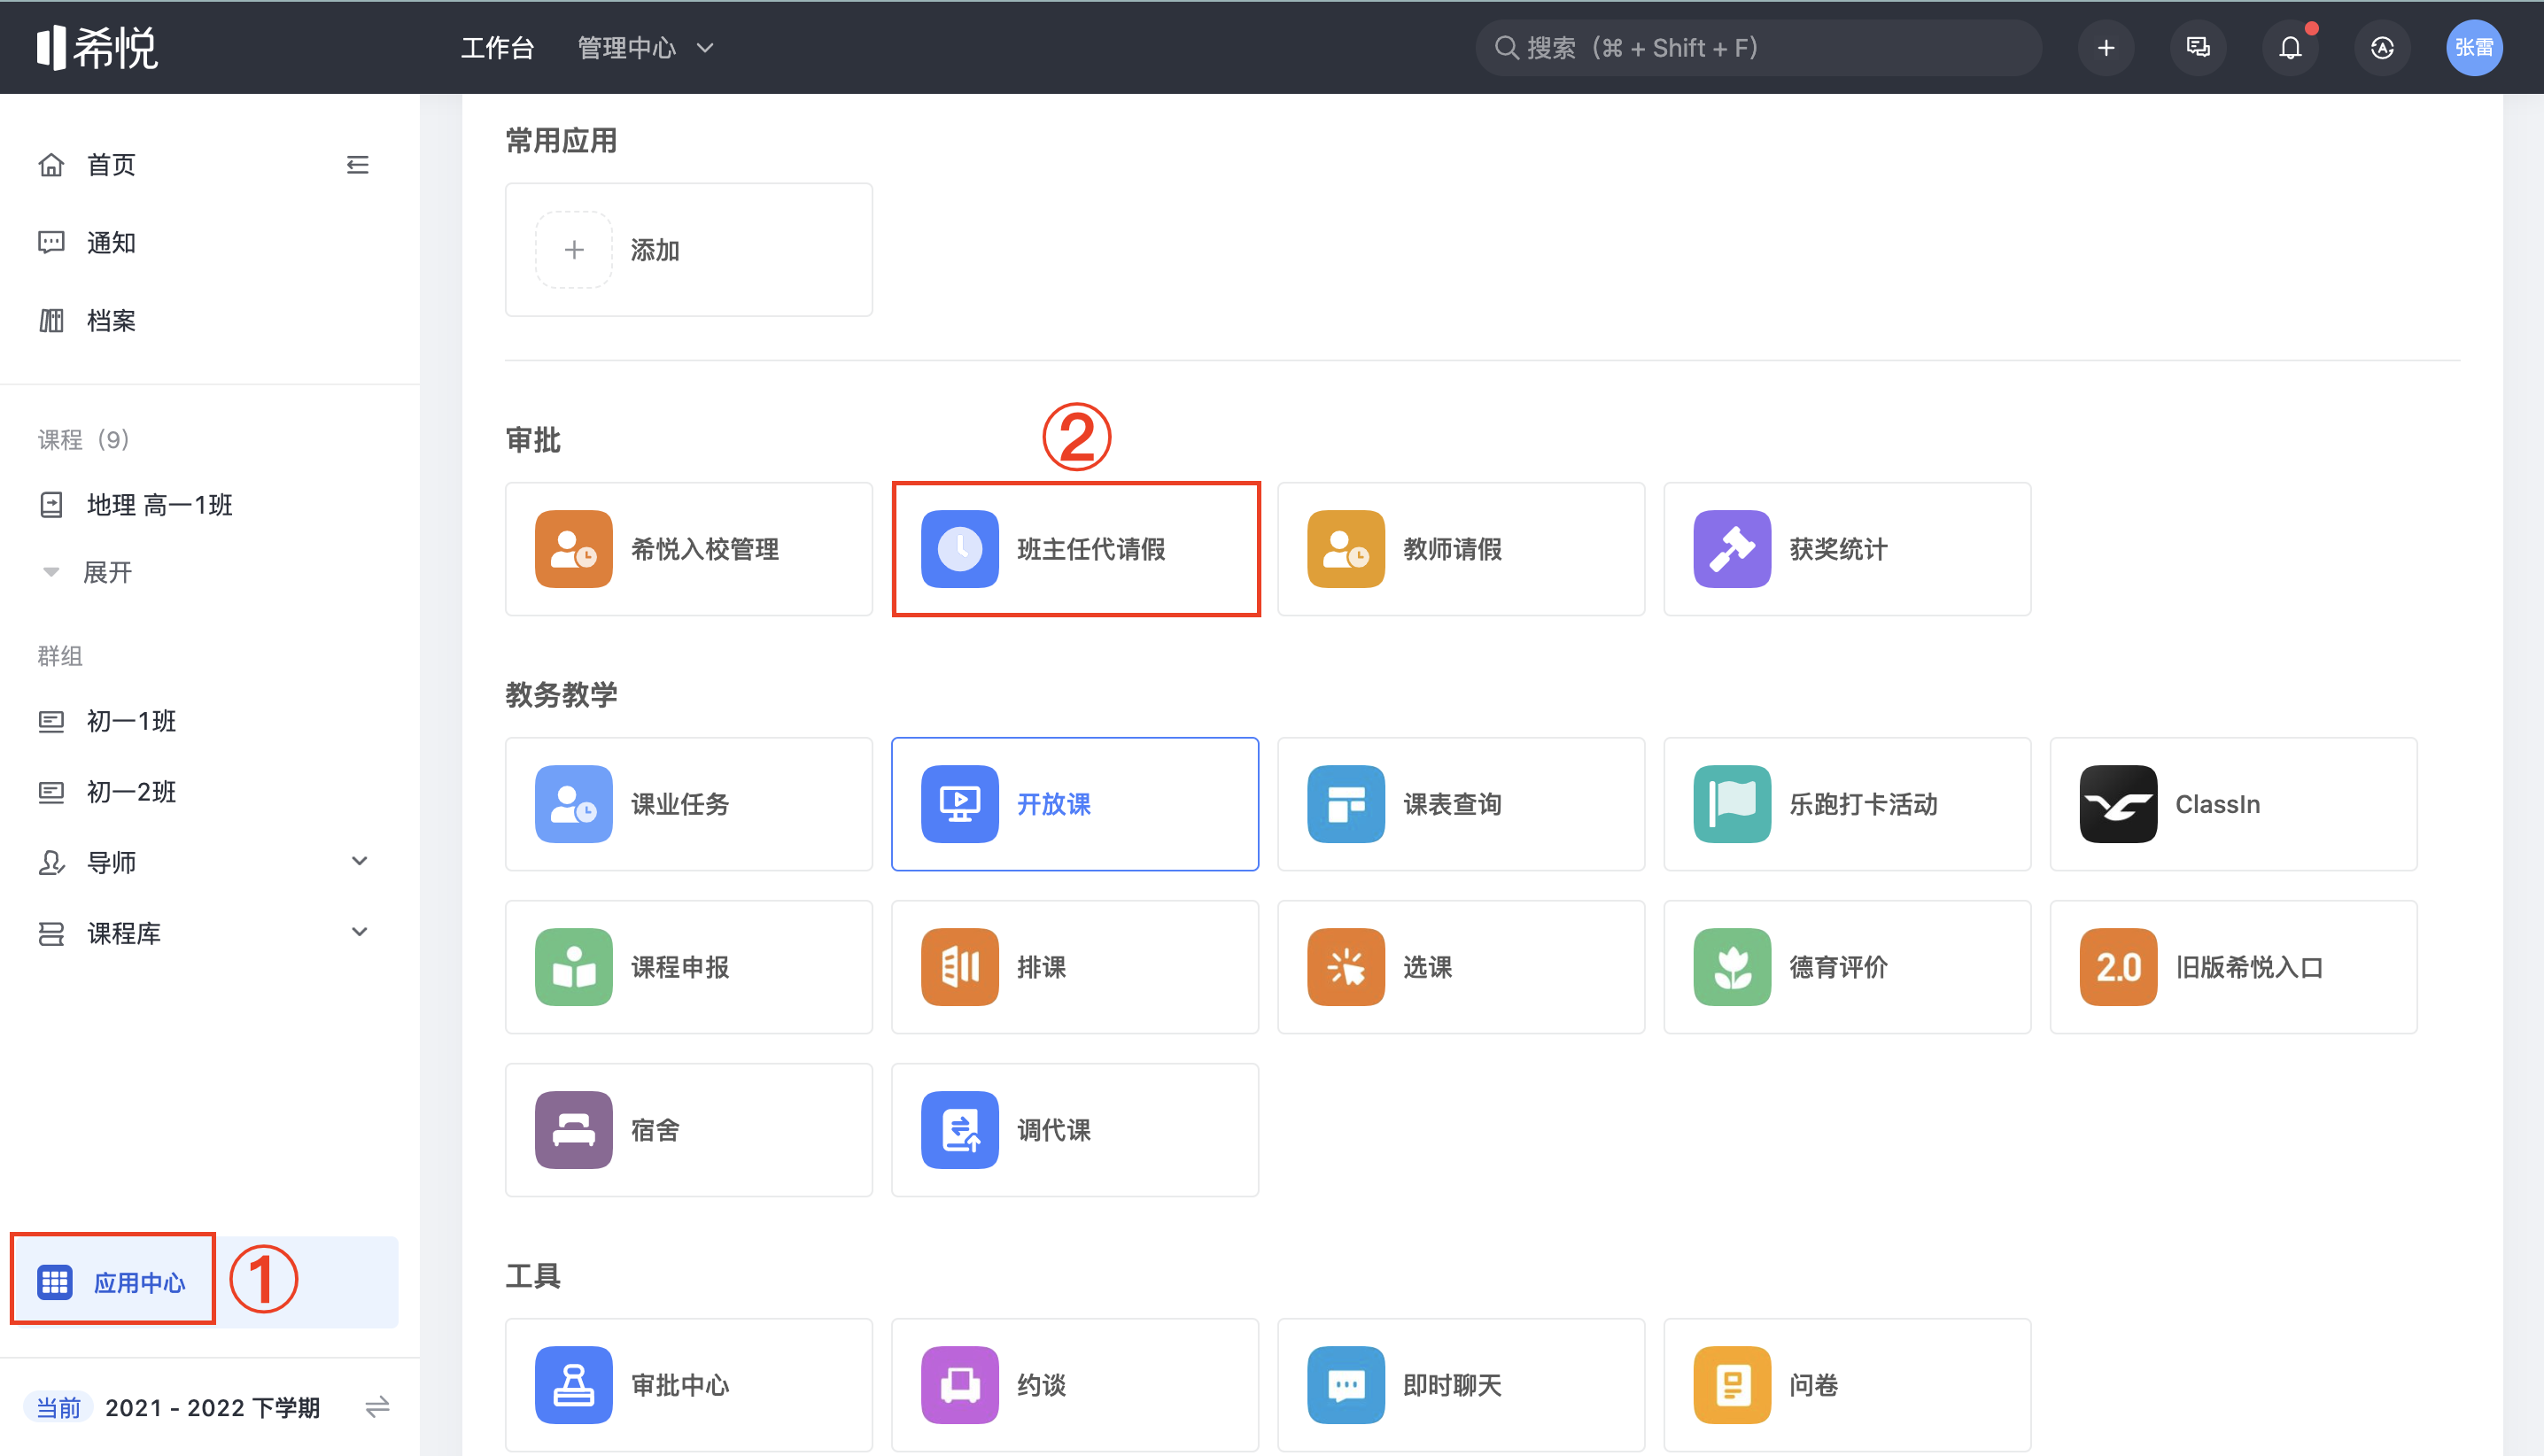Open the 排课 scheduling icon
Viewport: 2544px width, 1456px height.
pyautogui.click(x=959, y=967)
